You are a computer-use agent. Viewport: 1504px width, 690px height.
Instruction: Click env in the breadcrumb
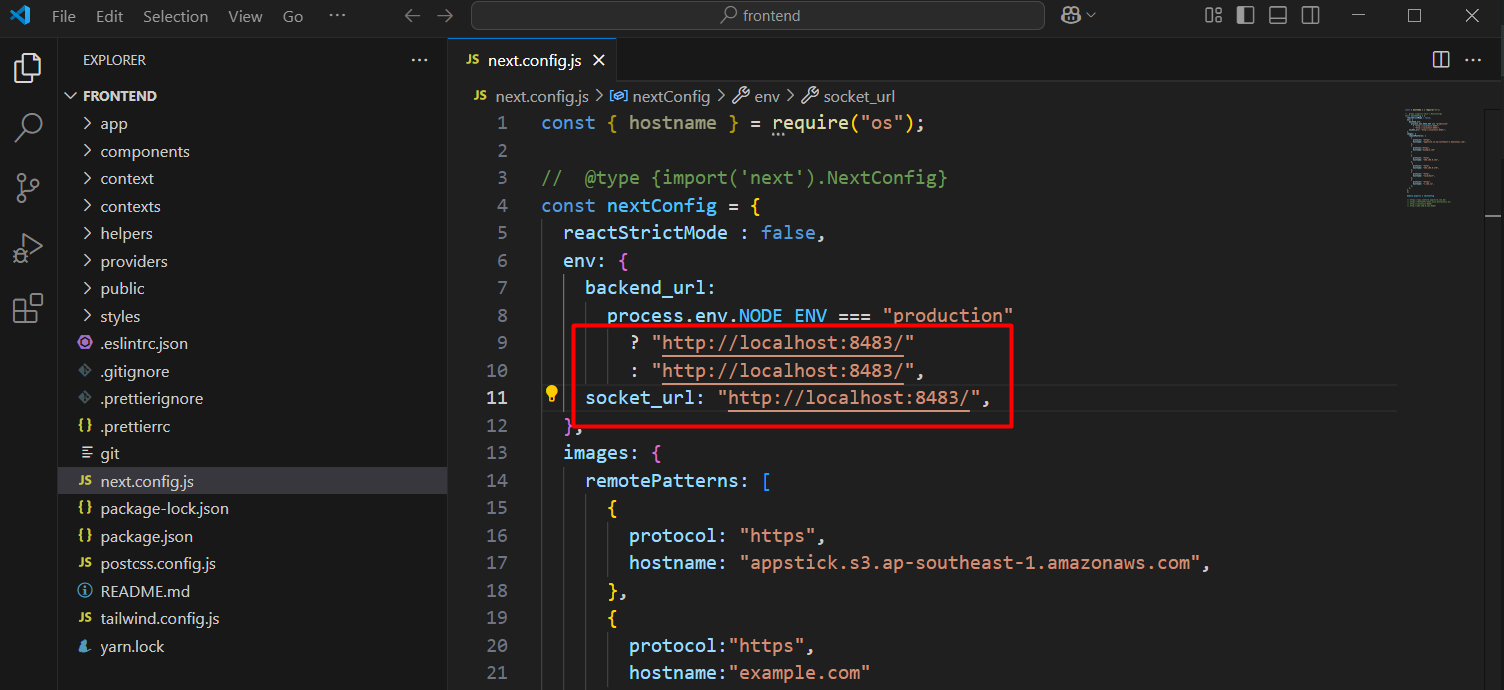767,97
